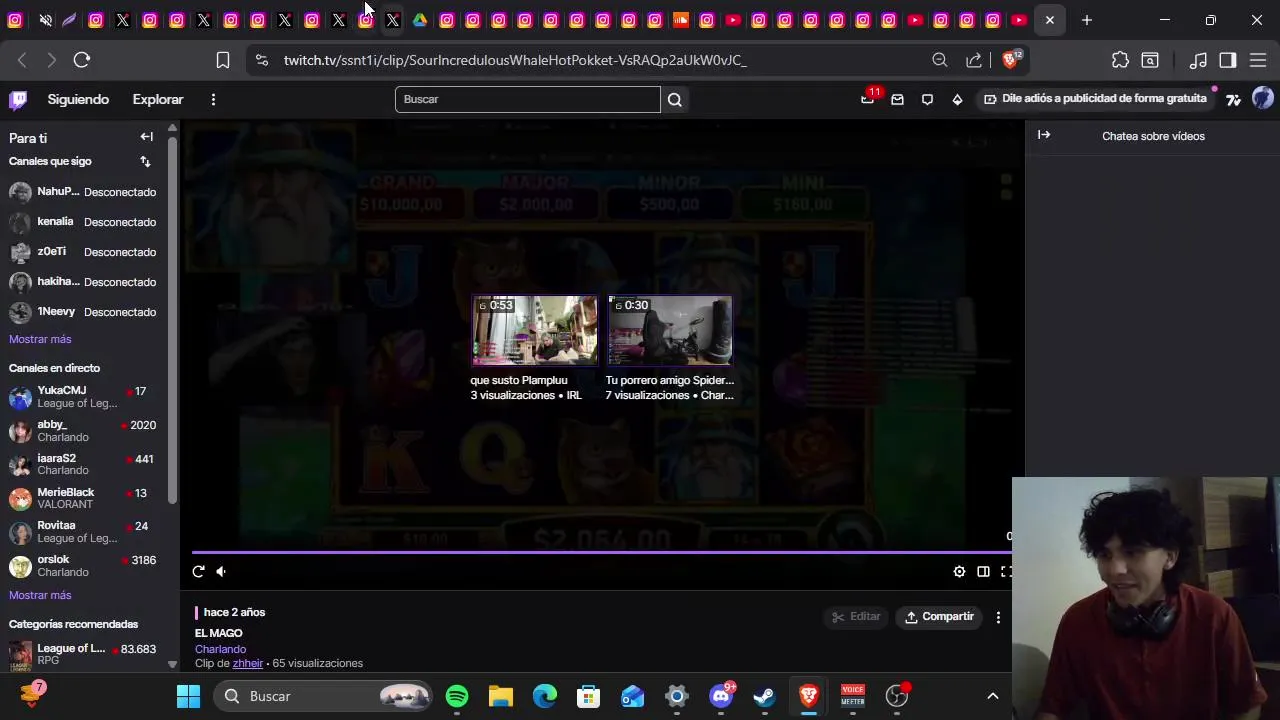Reload the page in browser
The height and width of the screenshot is (720, 1280).
click(x=82, y=60)
